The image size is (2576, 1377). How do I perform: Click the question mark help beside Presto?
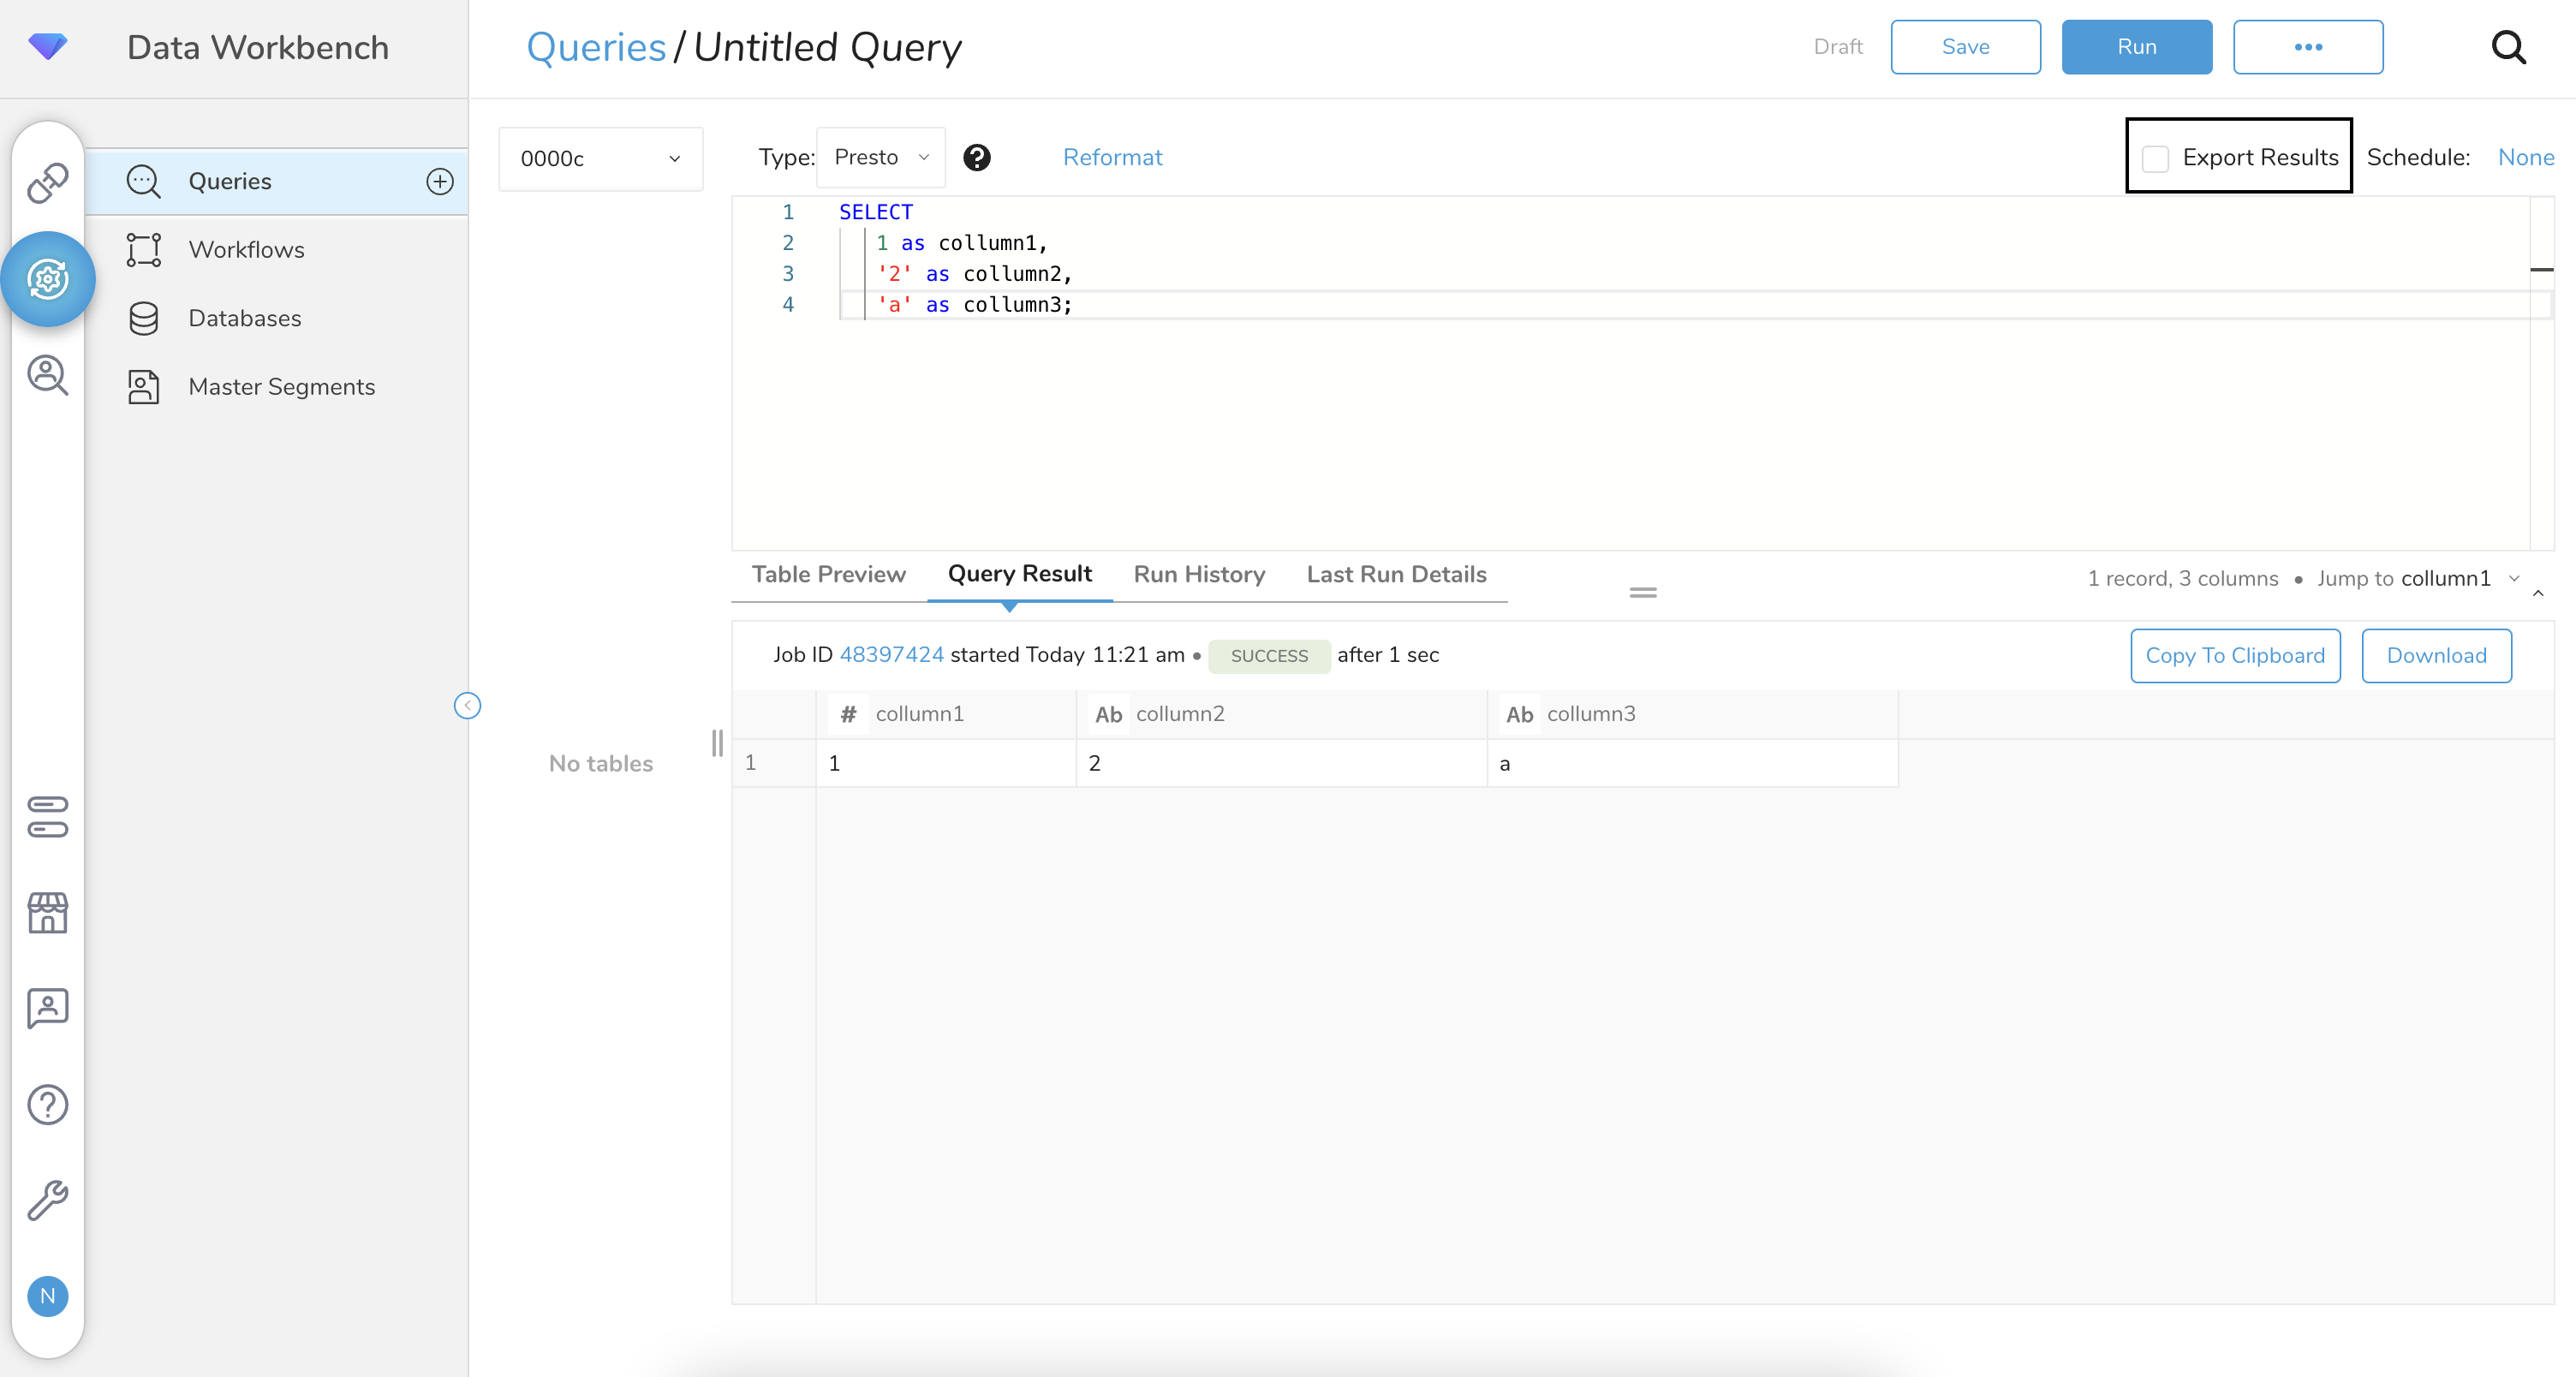[976, 157]
